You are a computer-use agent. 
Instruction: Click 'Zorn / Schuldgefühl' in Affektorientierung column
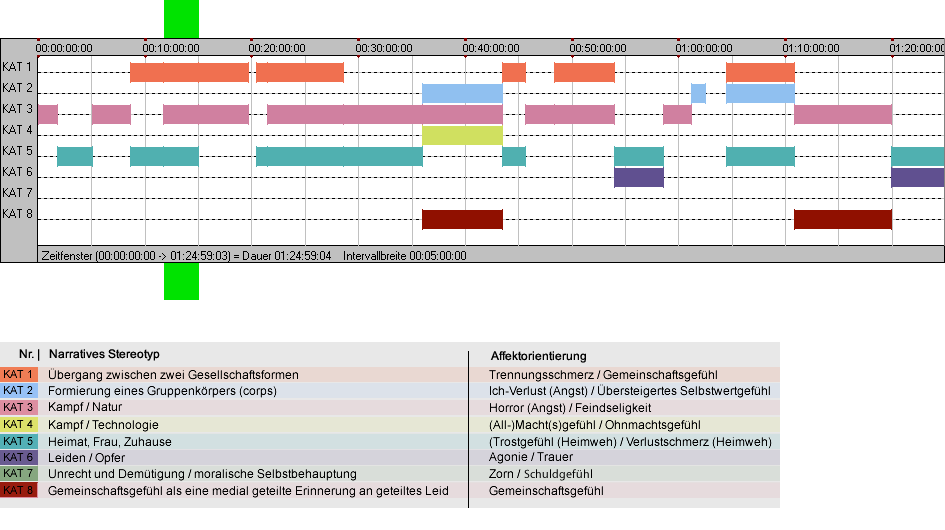tap(541, 474)
